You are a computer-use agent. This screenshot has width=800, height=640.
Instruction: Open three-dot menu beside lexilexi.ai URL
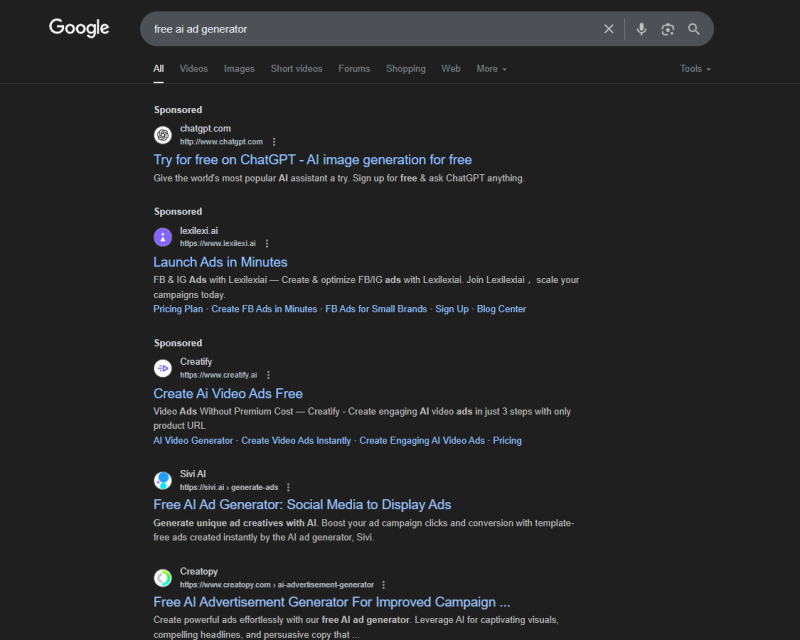tap(267, 243)
